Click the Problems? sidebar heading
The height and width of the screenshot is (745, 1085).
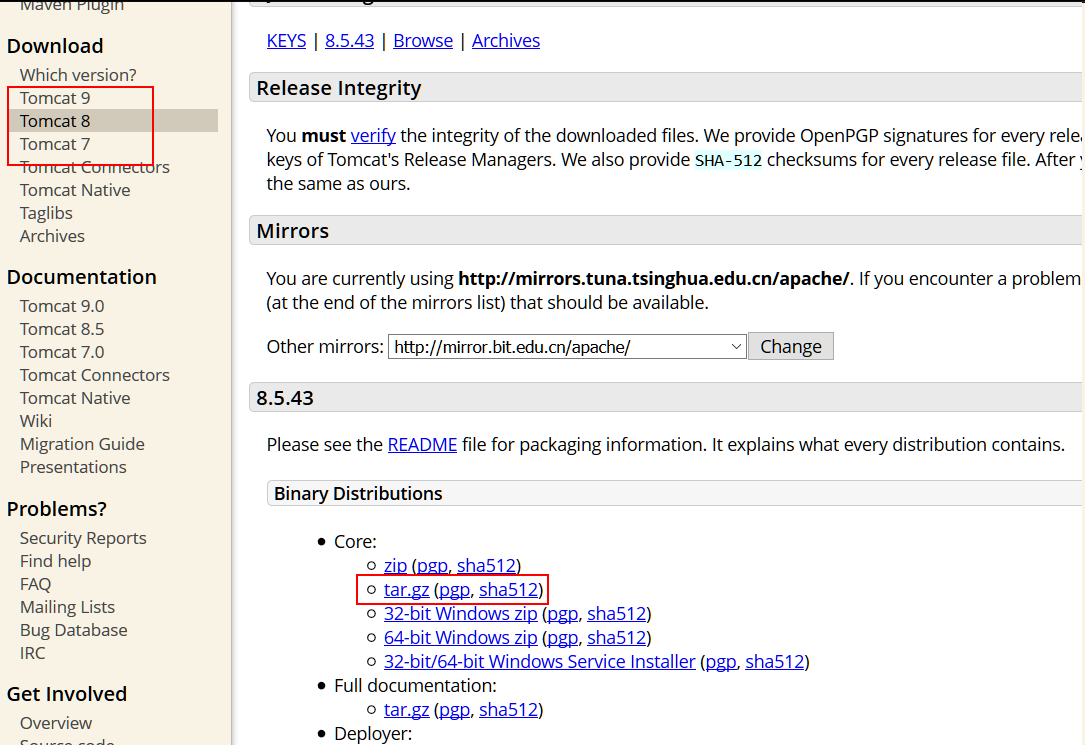[57, 509]
